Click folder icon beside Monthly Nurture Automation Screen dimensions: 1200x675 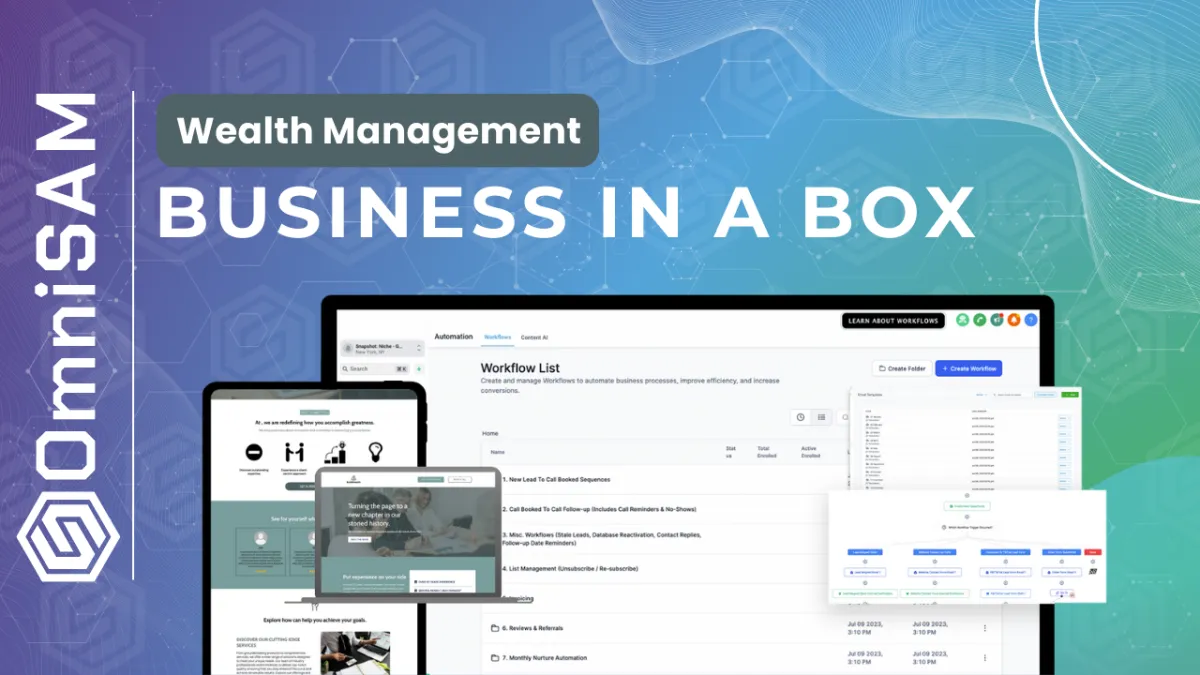click(x=494, y=658)
